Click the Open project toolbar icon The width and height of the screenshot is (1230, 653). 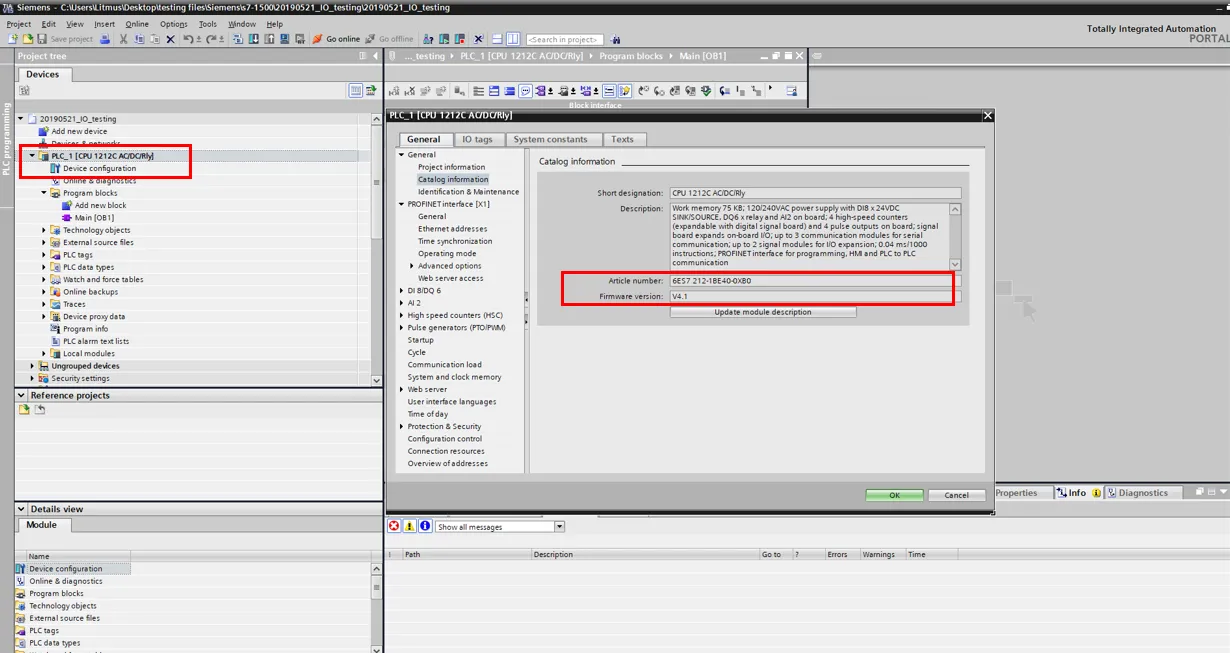pyautogui.click(x=27, y=39)
